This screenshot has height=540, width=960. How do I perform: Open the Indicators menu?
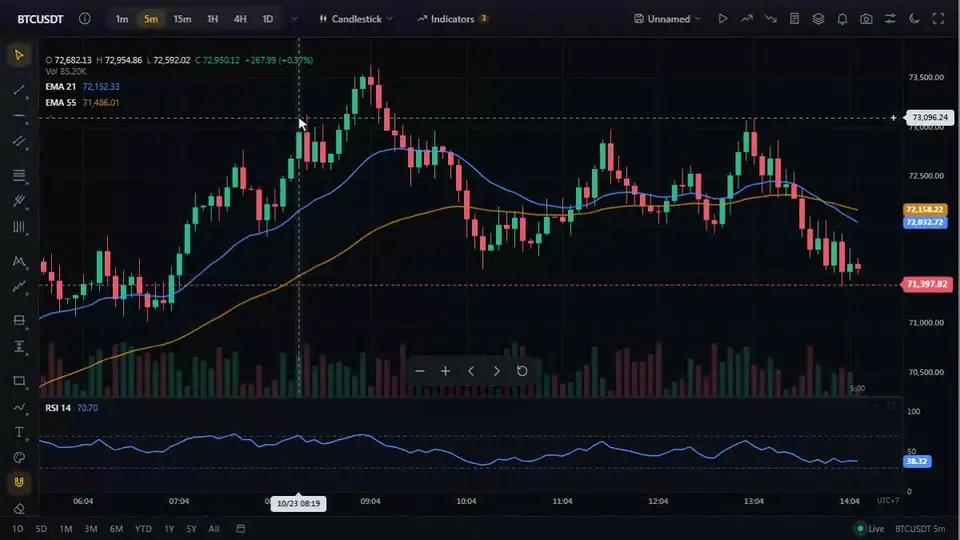pos(452,19)
